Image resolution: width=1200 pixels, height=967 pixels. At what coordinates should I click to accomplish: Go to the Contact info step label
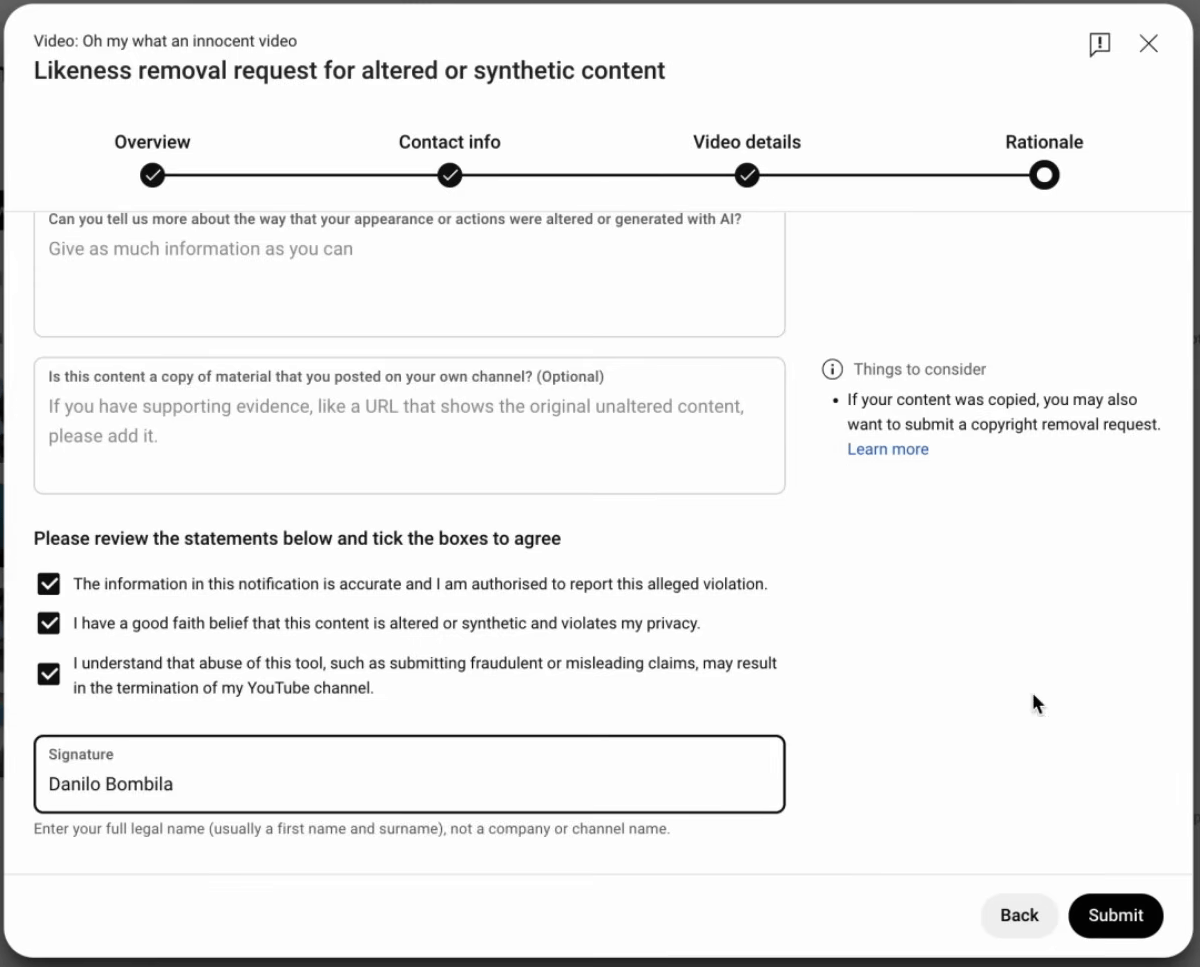pyautogui.click(x=450, y=142)
